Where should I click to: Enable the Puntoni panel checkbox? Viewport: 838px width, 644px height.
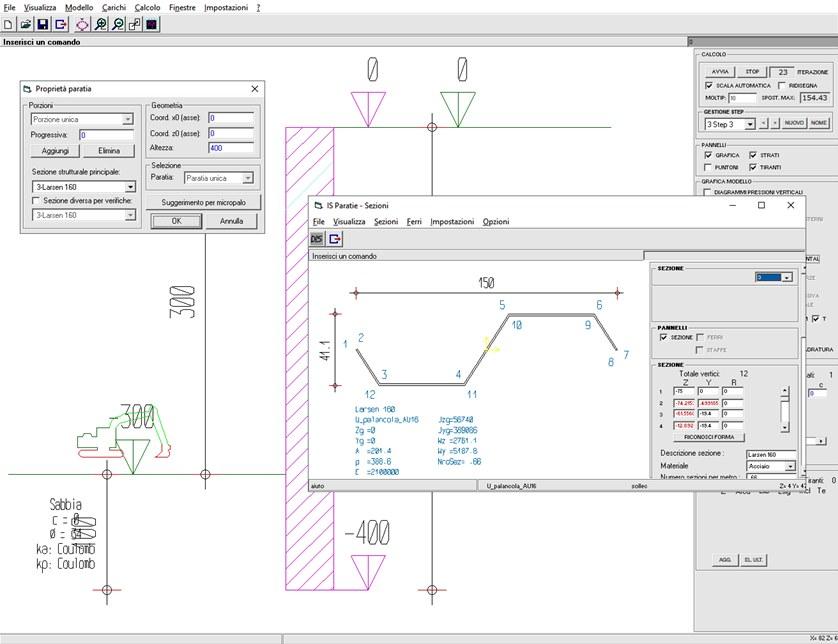[709, 167]
